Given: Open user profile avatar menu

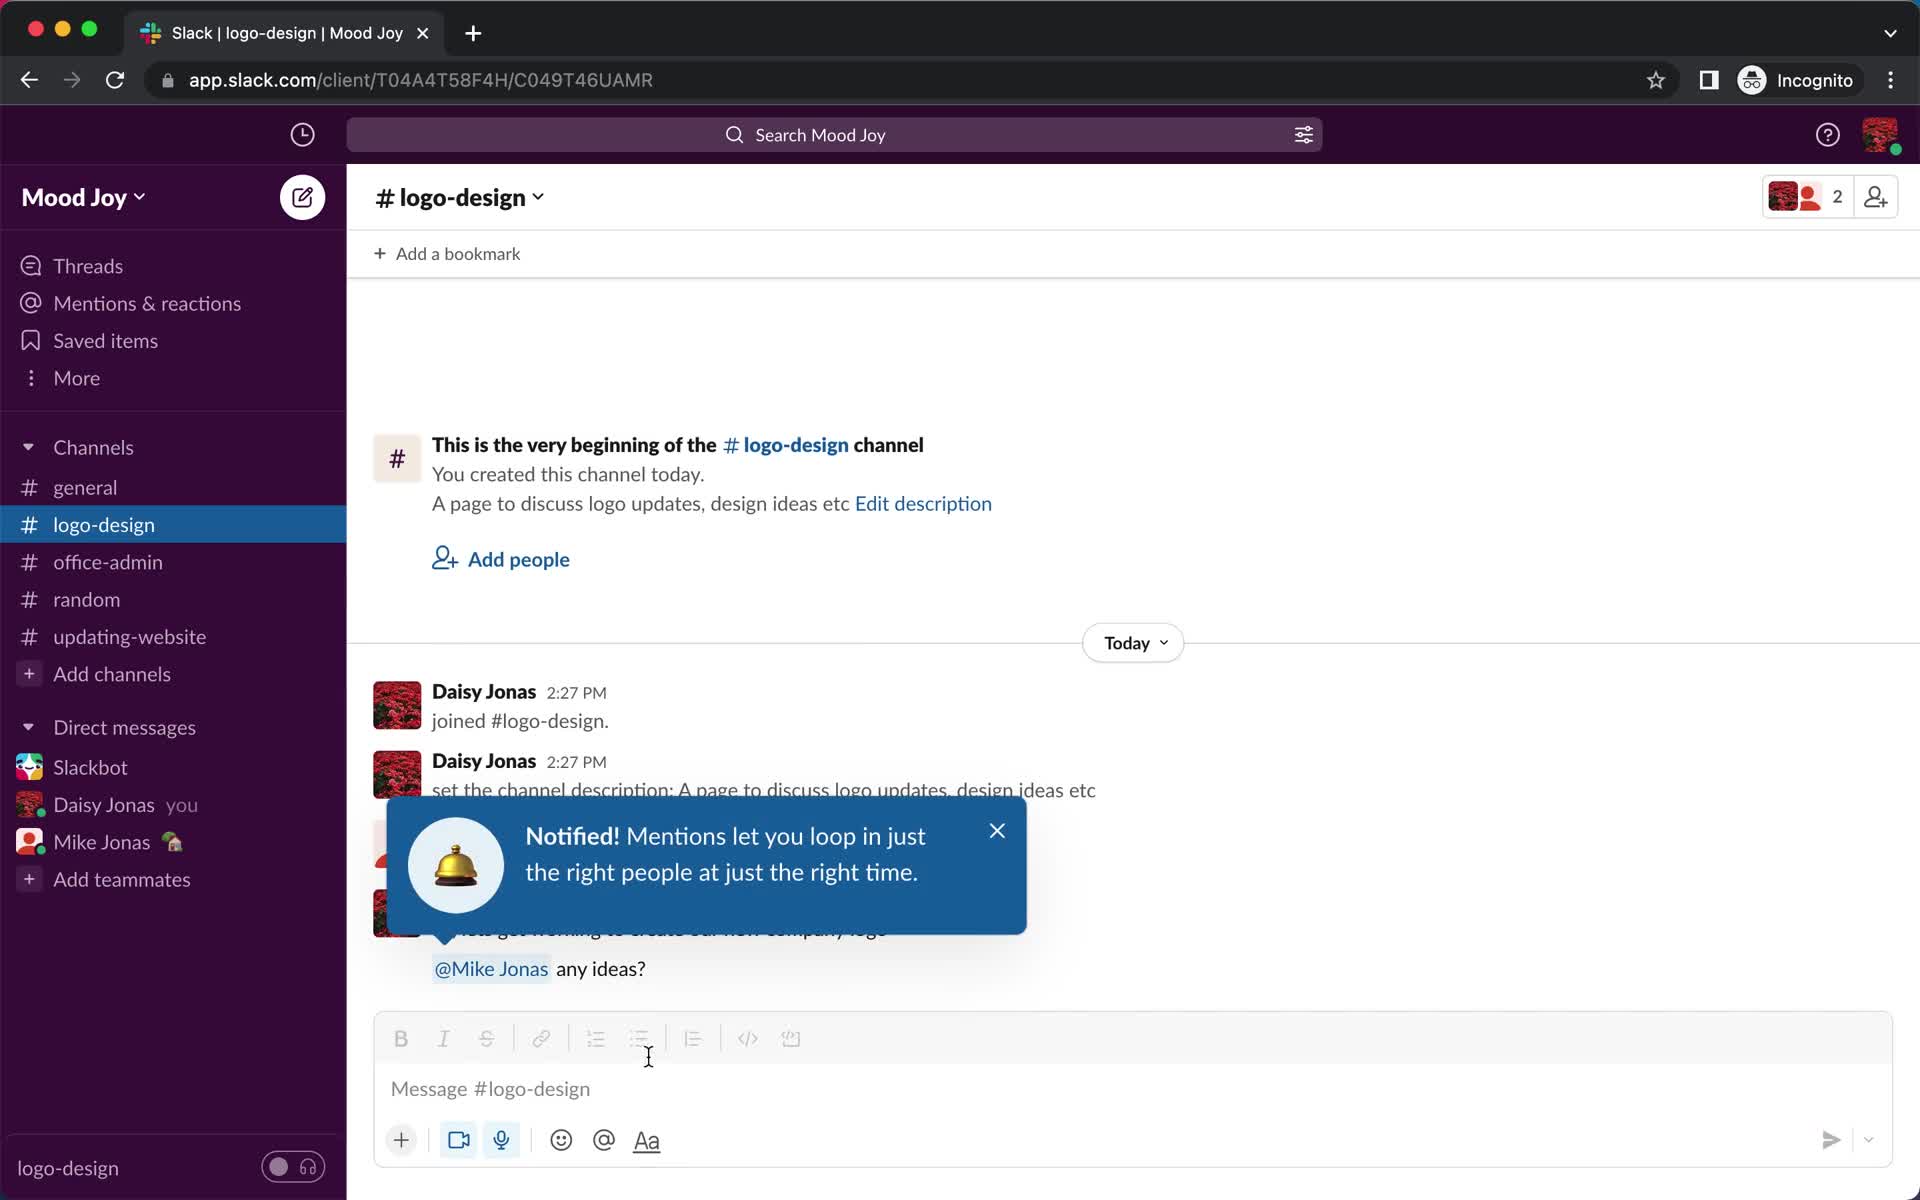Looking at the screenshot, I should coord(1880,135).
